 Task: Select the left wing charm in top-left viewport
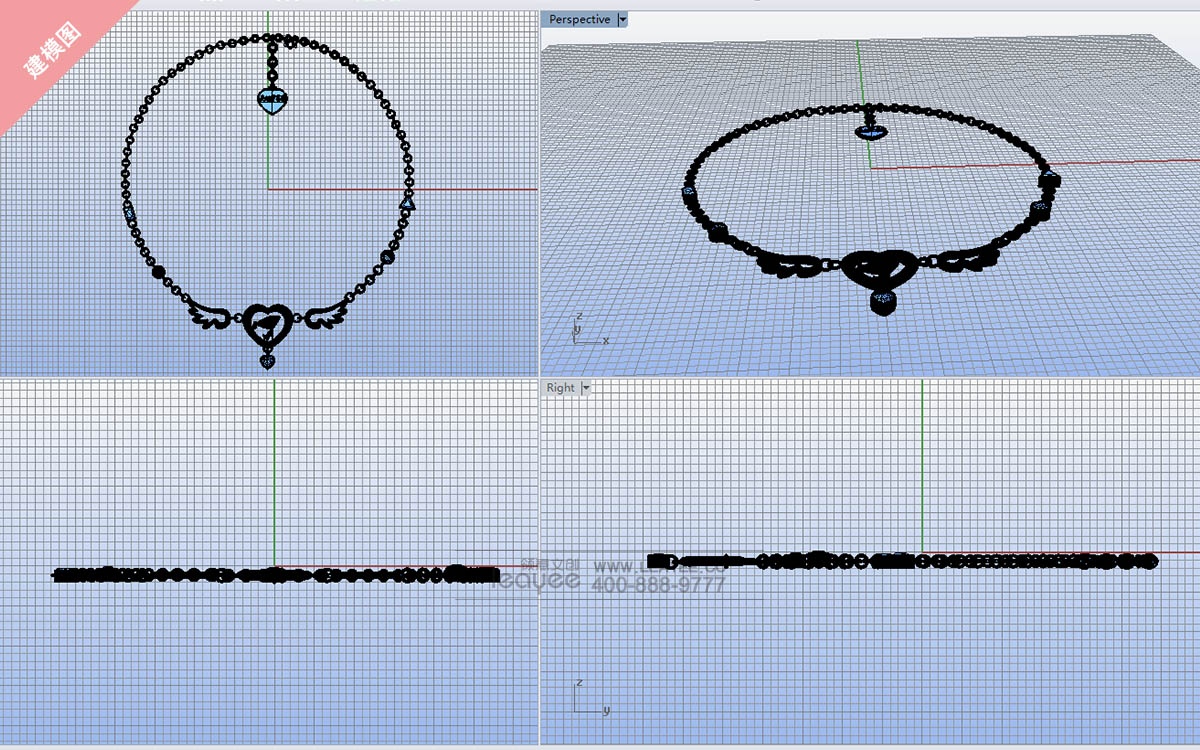tap(213, 314)
